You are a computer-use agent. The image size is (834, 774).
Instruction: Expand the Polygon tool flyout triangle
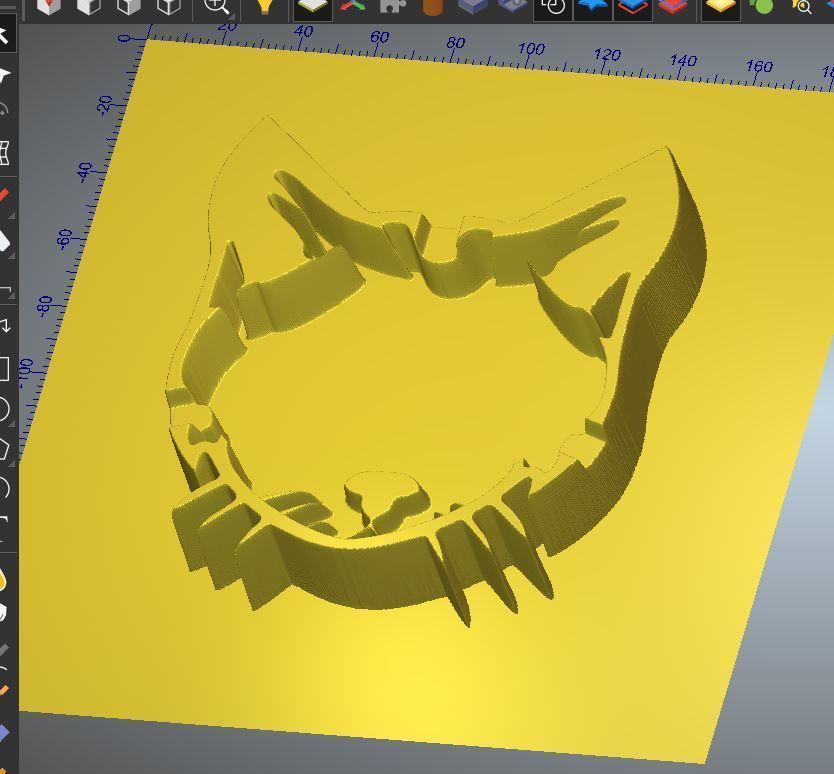click(x=11, y=463)
